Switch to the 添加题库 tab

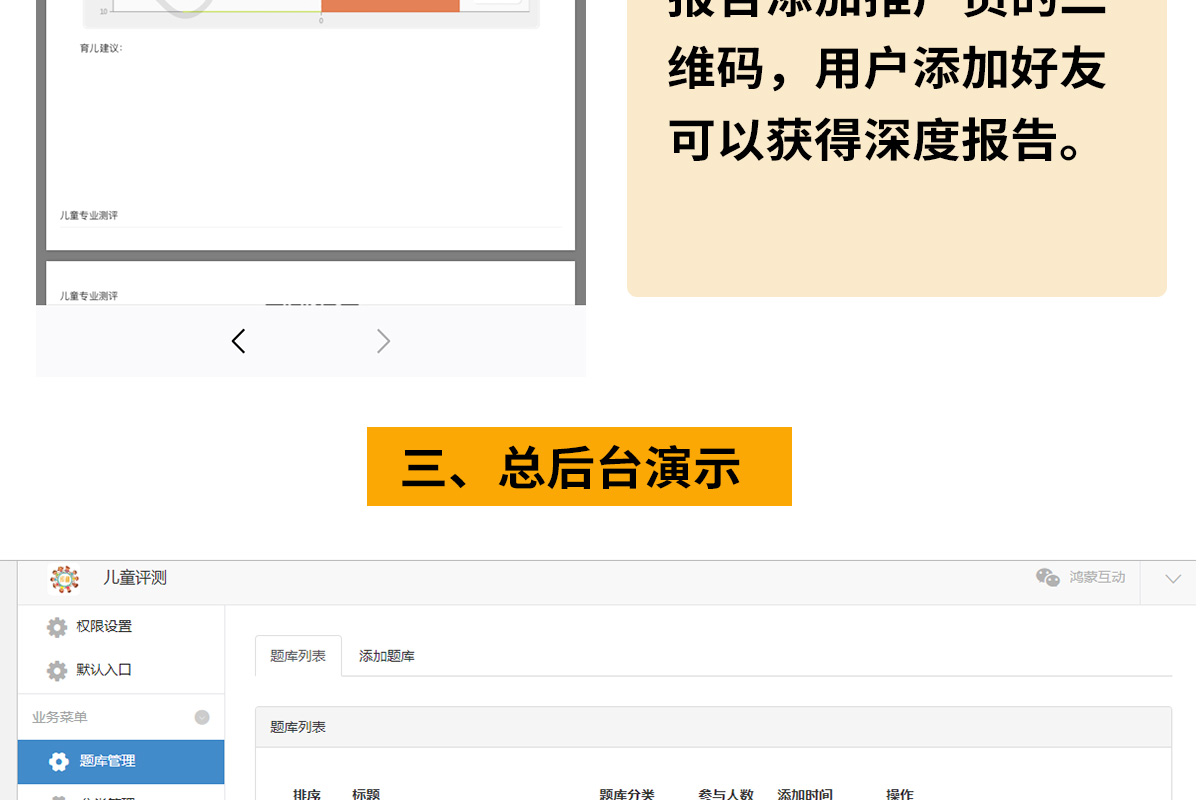pyautogui.click(x=387, y=656)
